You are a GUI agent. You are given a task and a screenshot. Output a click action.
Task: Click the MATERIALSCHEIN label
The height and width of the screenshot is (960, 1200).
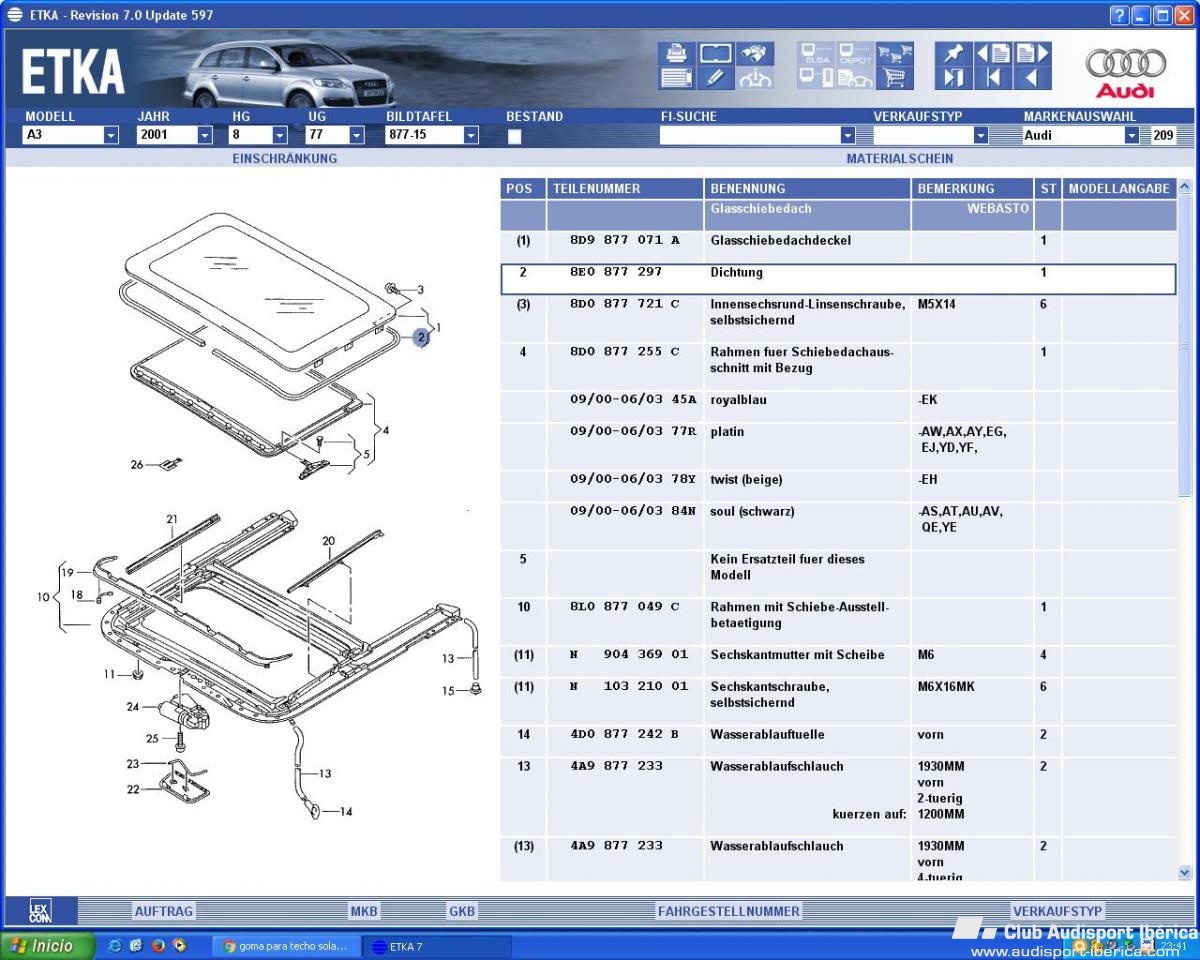coord(900,158)
